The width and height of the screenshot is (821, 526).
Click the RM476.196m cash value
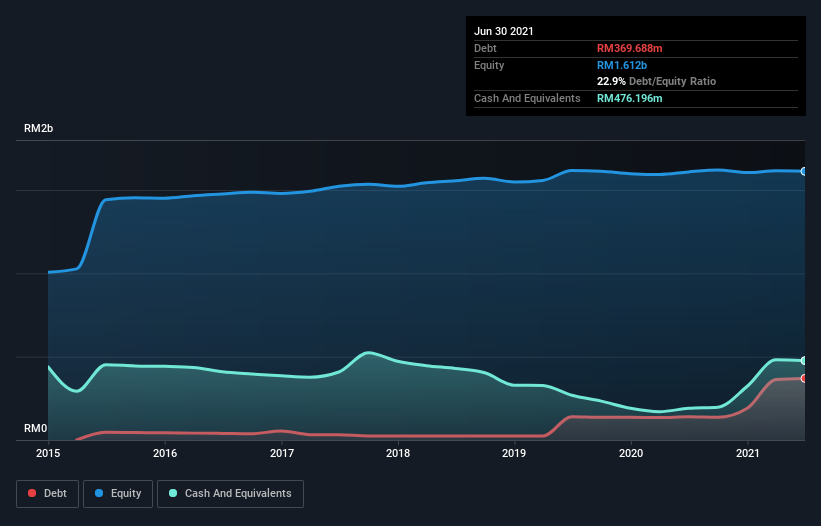pyautogui.click(x=629, y=98)
